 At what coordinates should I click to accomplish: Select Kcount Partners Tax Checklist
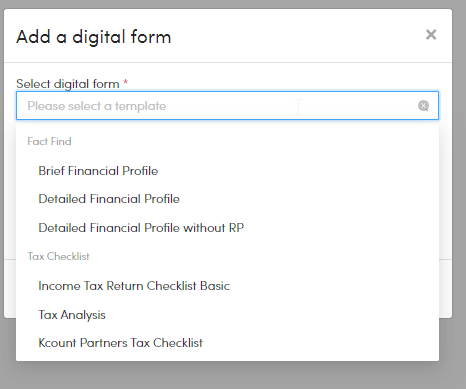[x=120, y=343]
